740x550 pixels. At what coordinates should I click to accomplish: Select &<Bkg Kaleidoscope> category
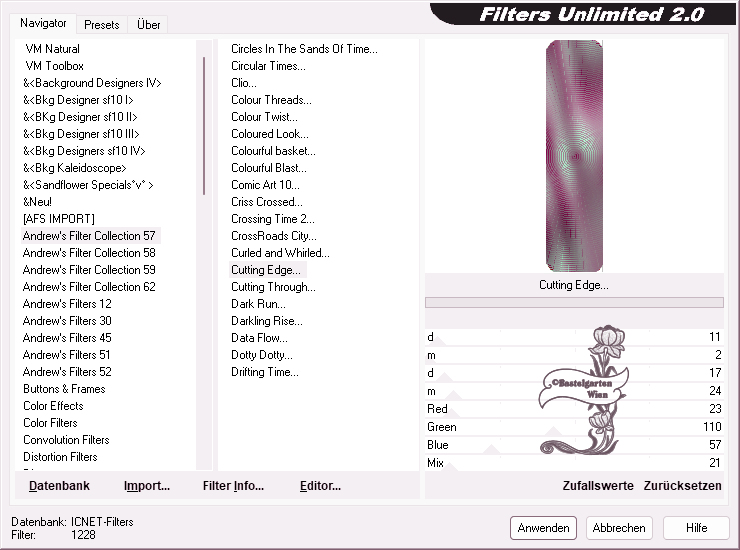click(75, 168)
